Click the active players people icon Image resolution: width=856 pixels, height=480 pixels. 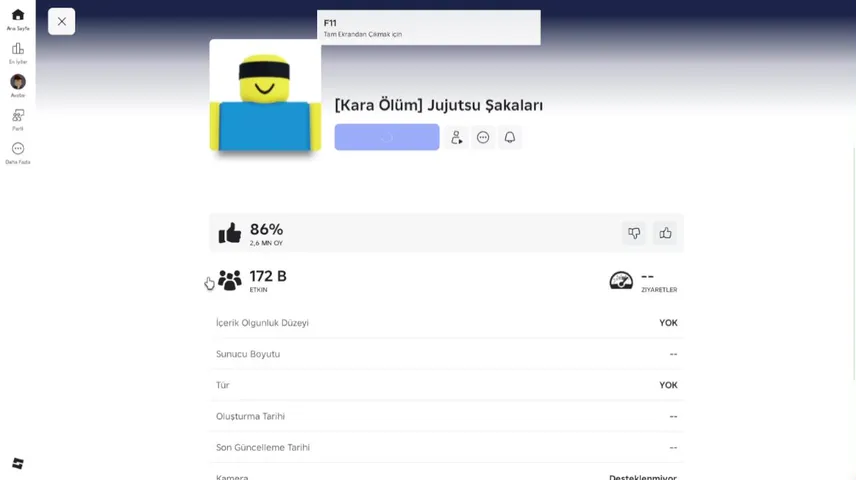[x=230, y=280]
